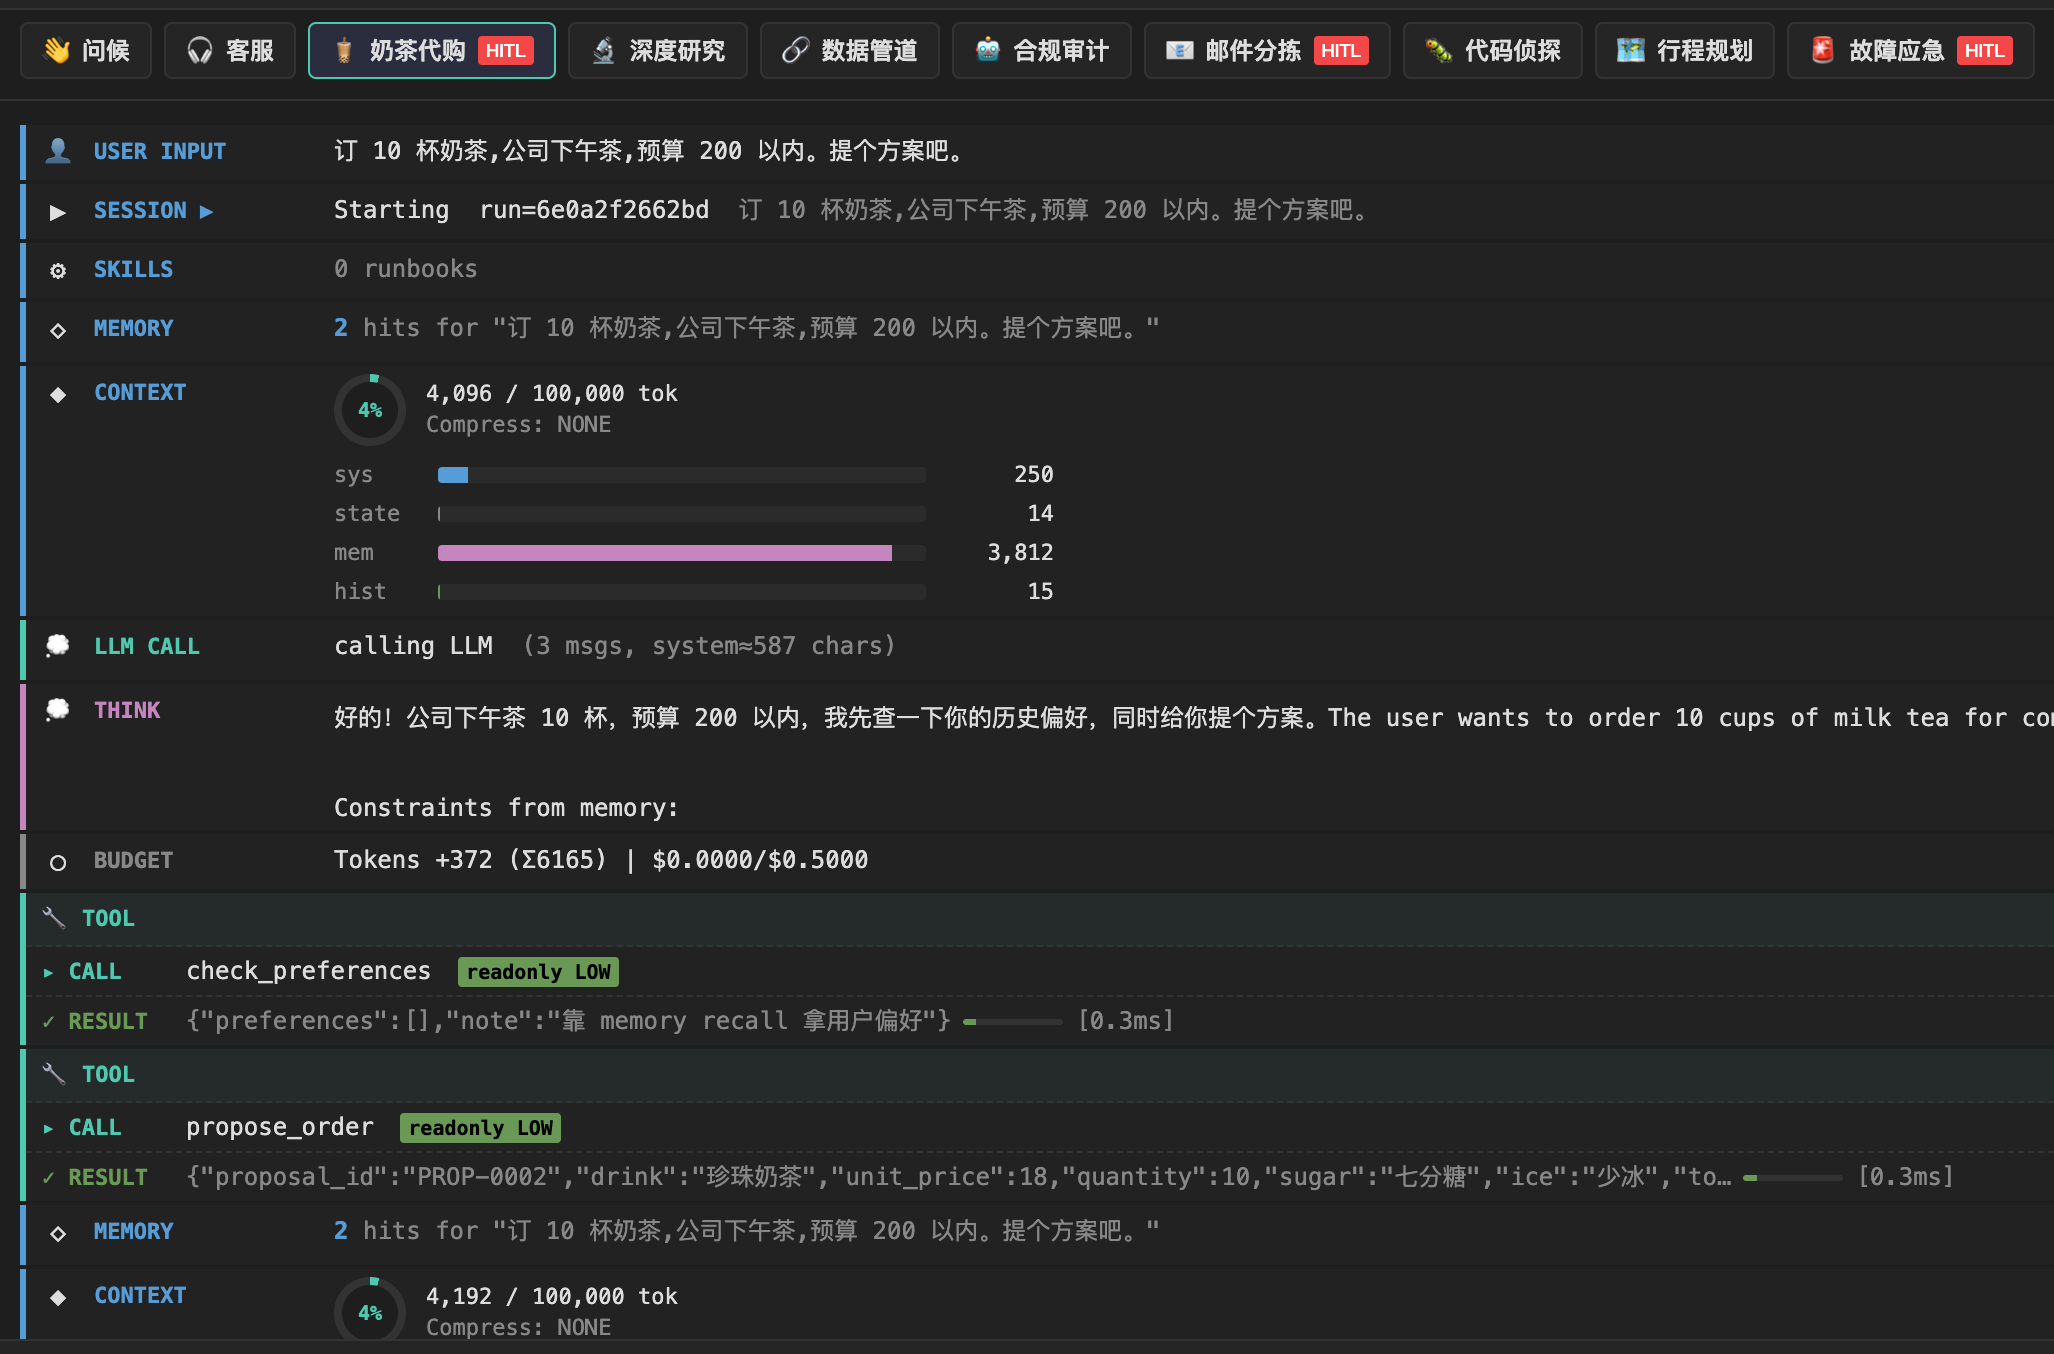Click the 'calling LLM' message text
This screenshot has width=2054, height=1354.
413,646
